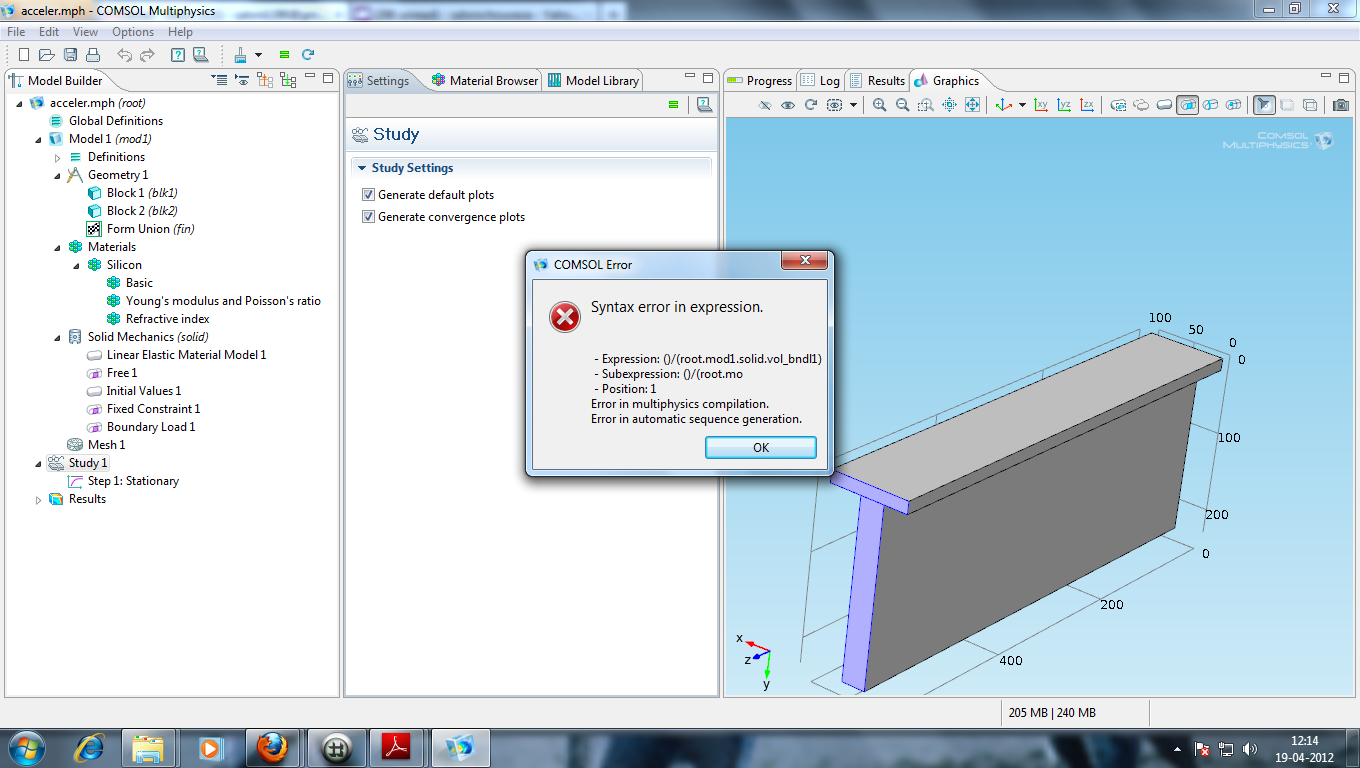Switch to the xy view in Graphics

click(x=1041, y=105)
